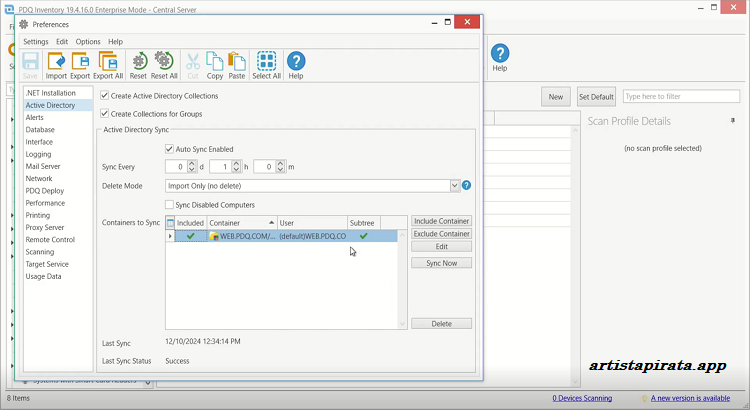
Task: Increase the Sync Every days value
Action: (192, 164)
